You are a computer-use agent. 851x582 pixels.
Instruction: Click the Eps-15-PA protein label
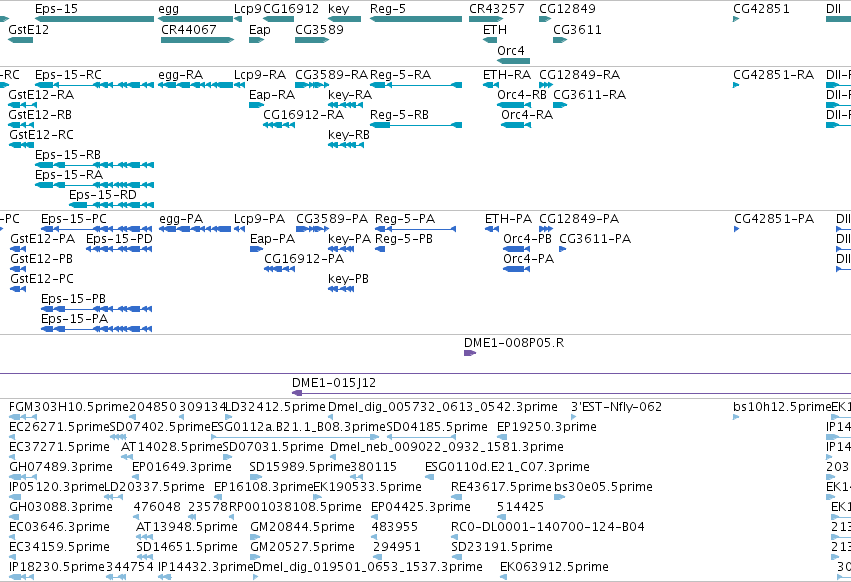74,319
